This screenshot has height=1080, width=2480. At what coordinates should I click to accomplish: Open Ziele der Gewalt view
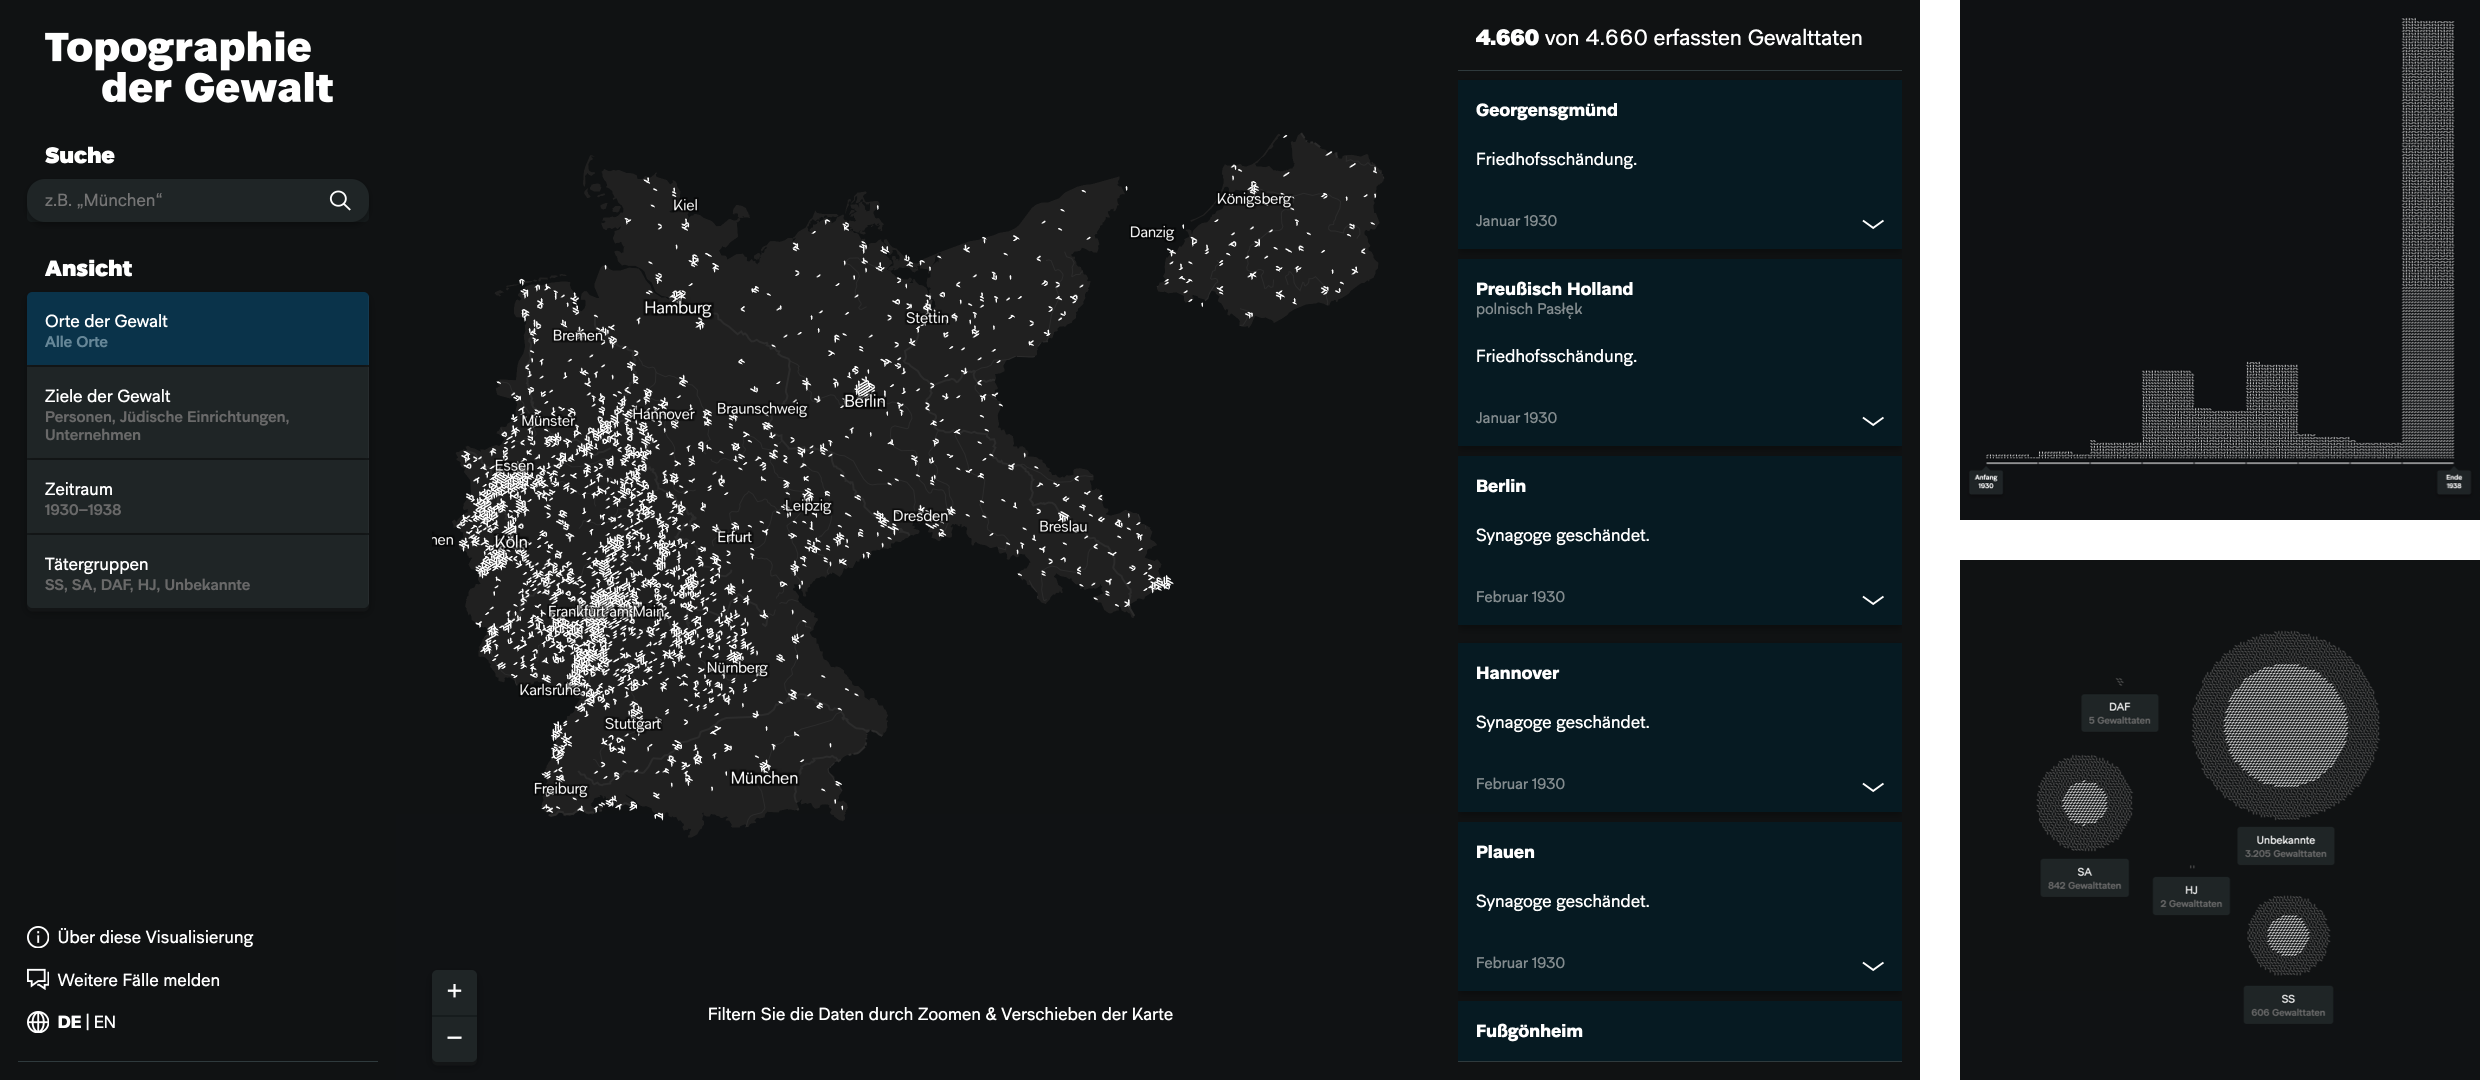[x=198, y=413]
